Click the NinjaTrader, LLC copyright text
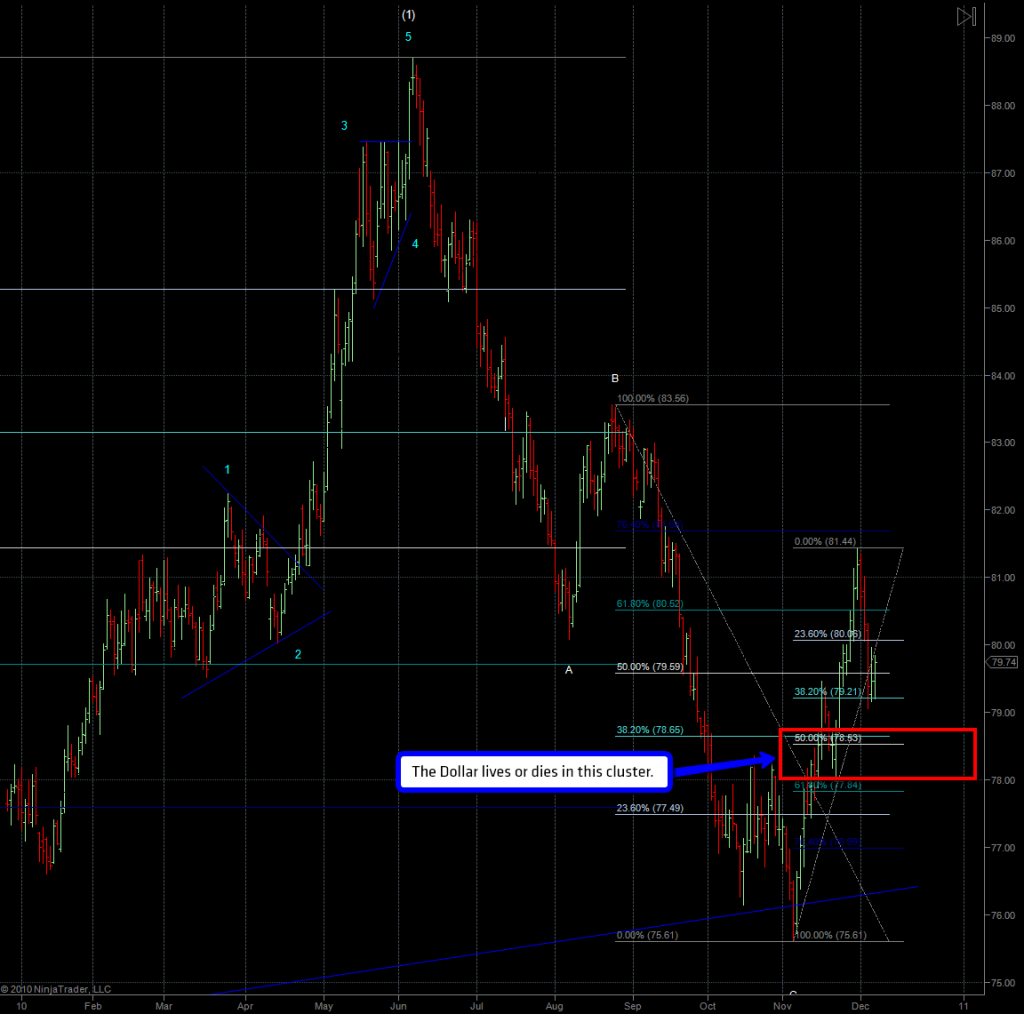1024x1014 pixels. click(56, 989)
